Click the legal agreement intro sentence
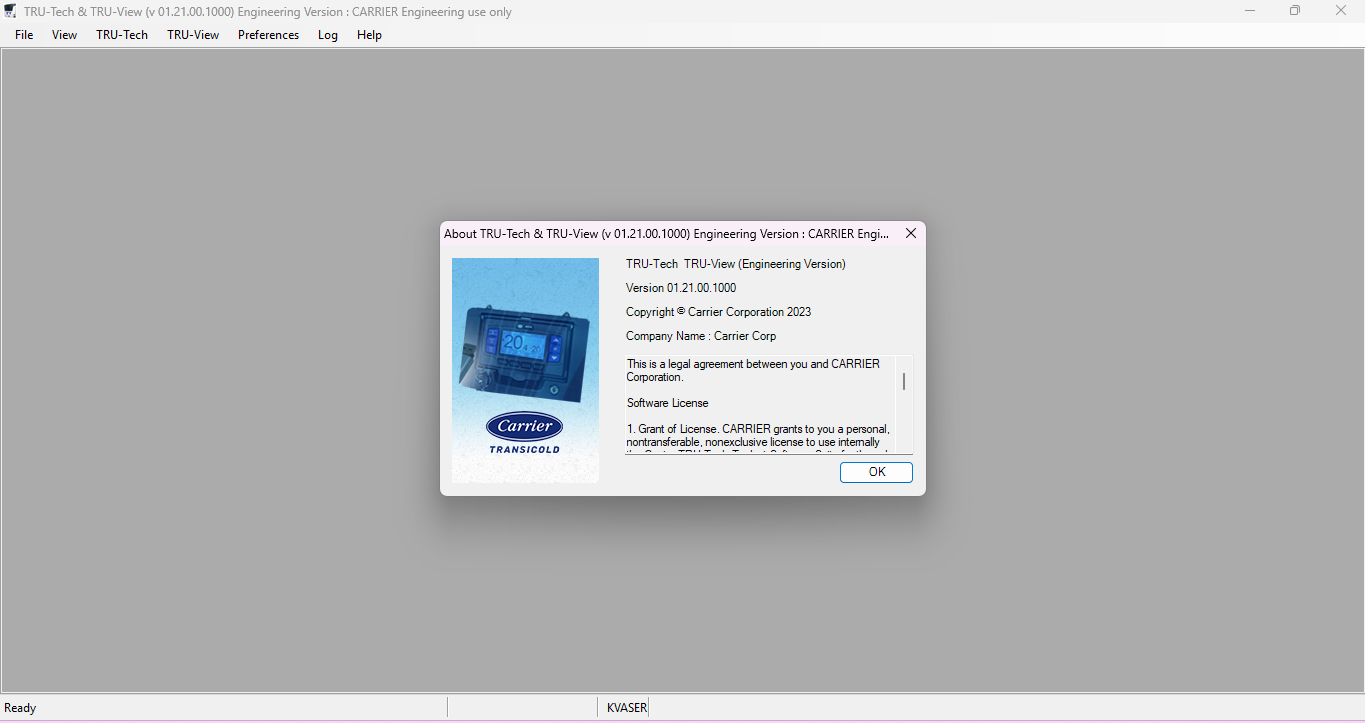The height and width of the screenshot is (723, 1365). pos(753,371)
